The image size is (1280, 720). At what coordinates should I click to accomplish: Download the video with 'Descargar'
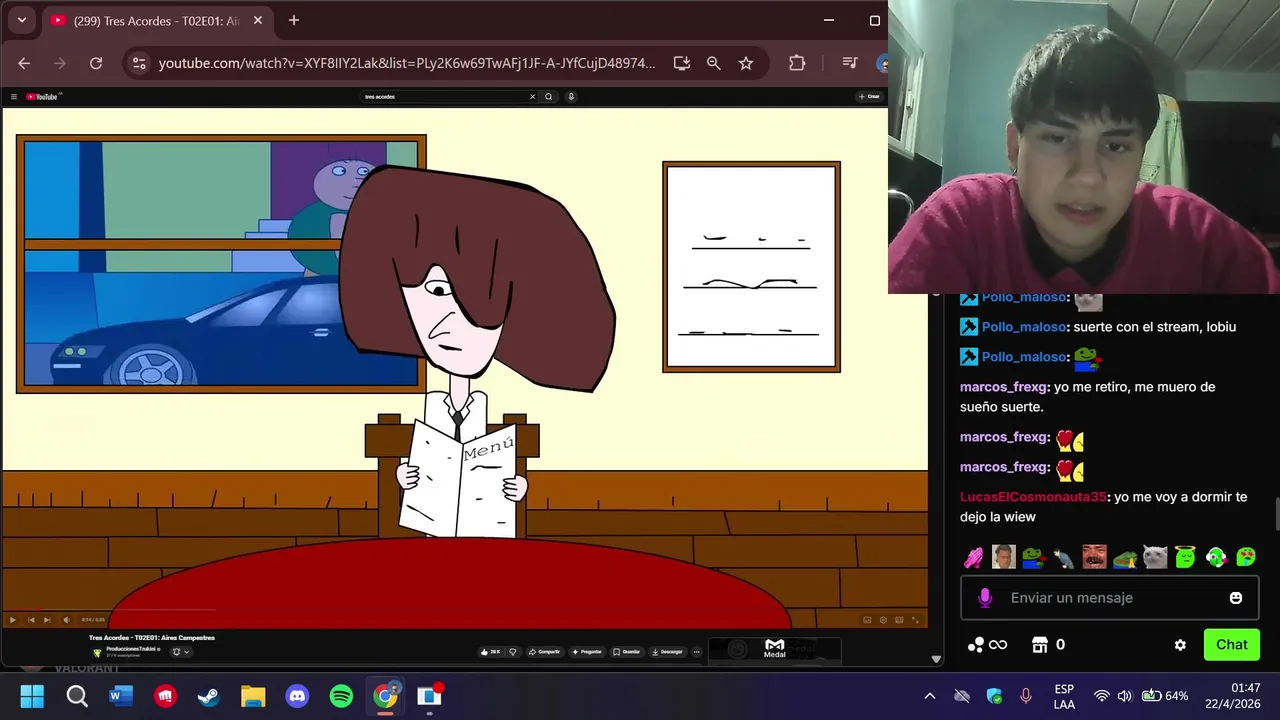tap(667, 652)
